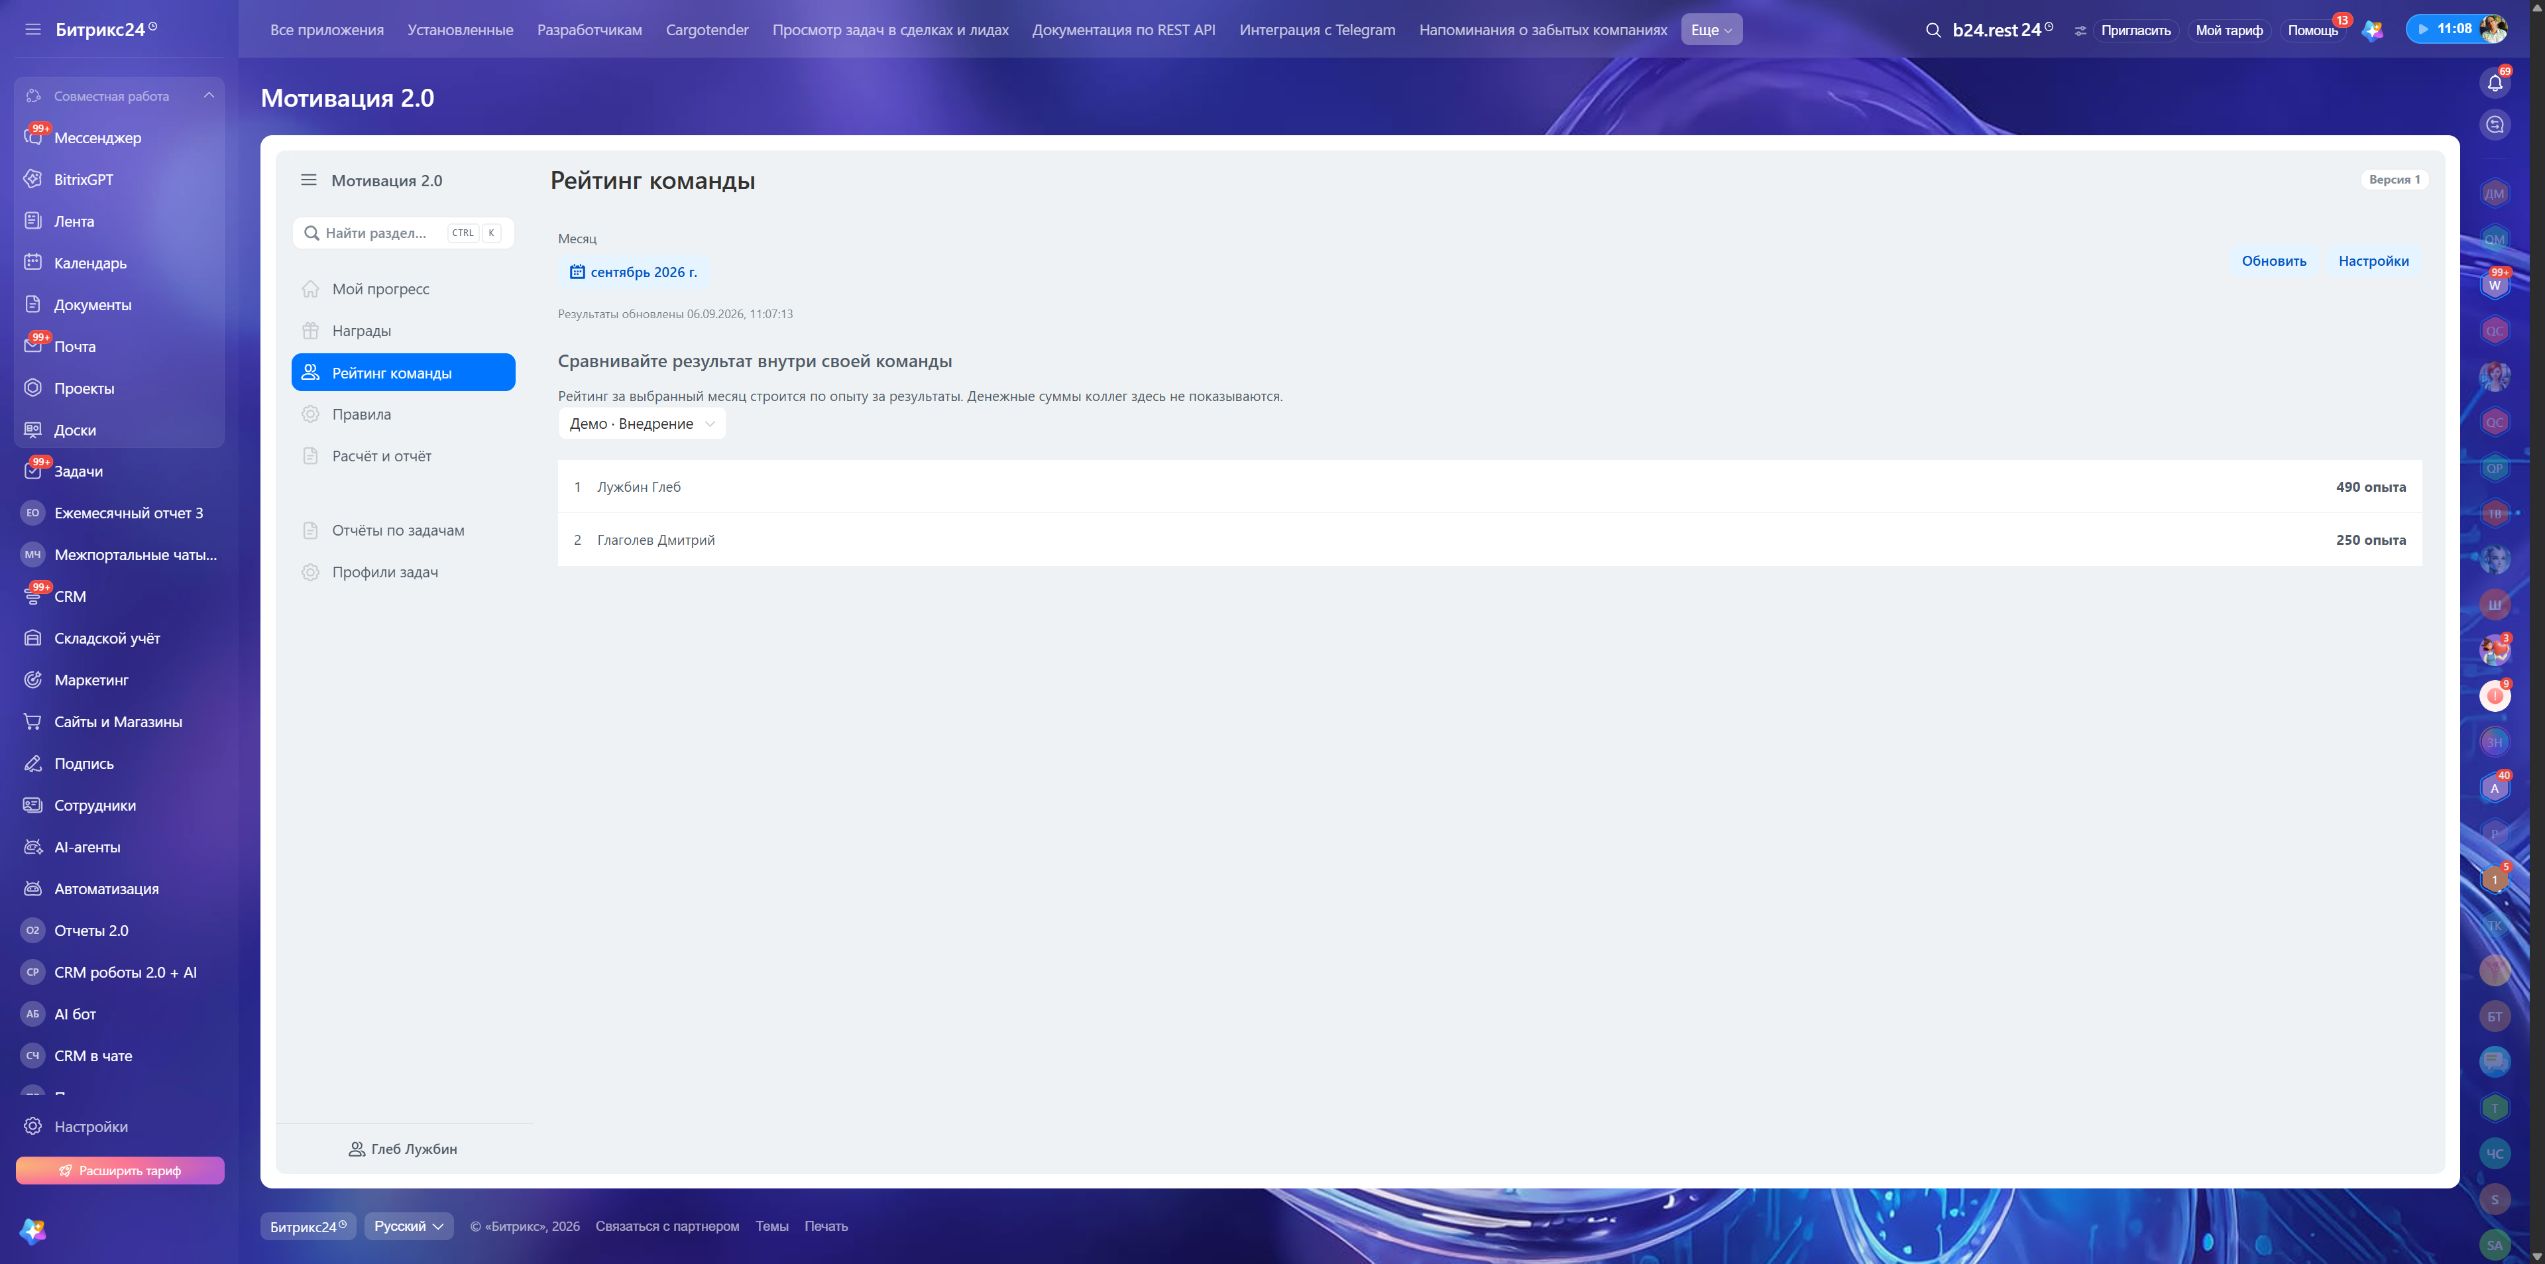The image size is (2545, 1264).
Task: Switch to Разработчикам tab
Action: tap(590, 30)
